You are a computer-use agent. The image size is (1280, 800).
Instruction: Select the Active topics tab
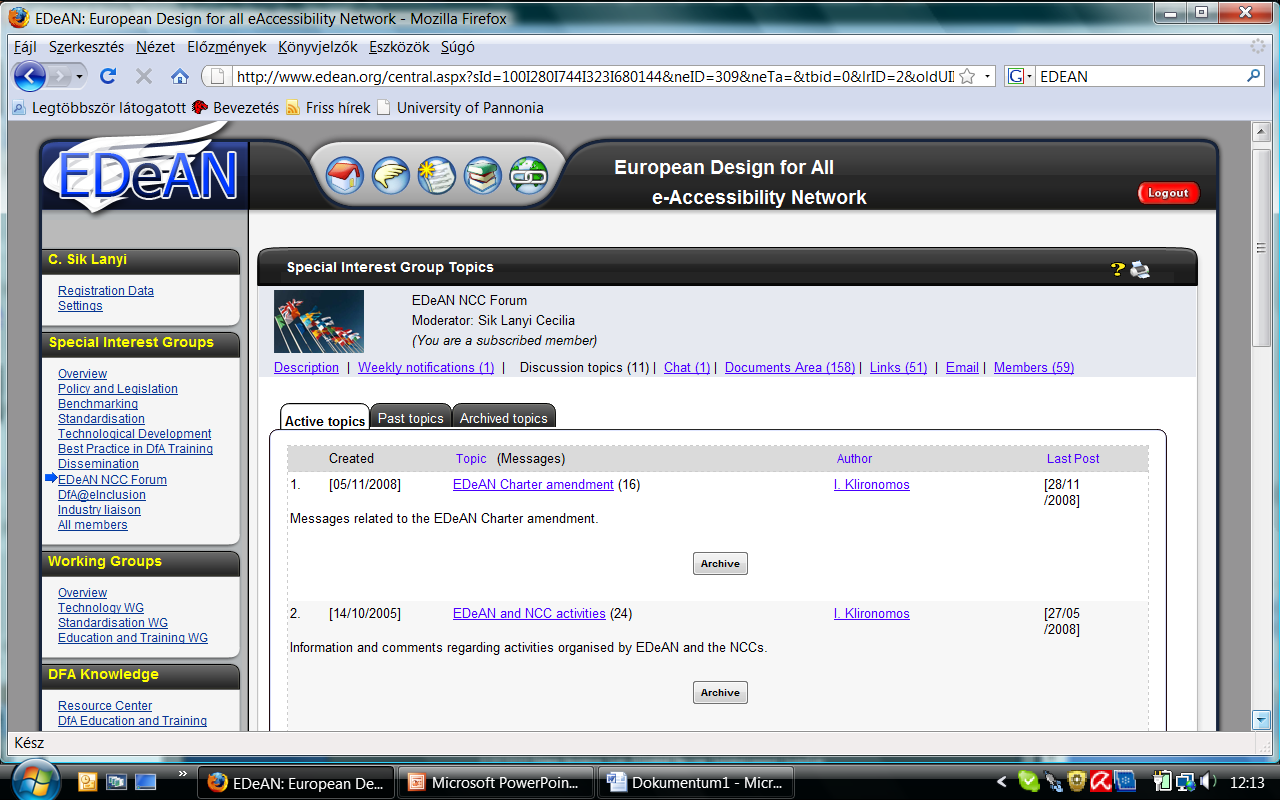[x=325, y=420]
